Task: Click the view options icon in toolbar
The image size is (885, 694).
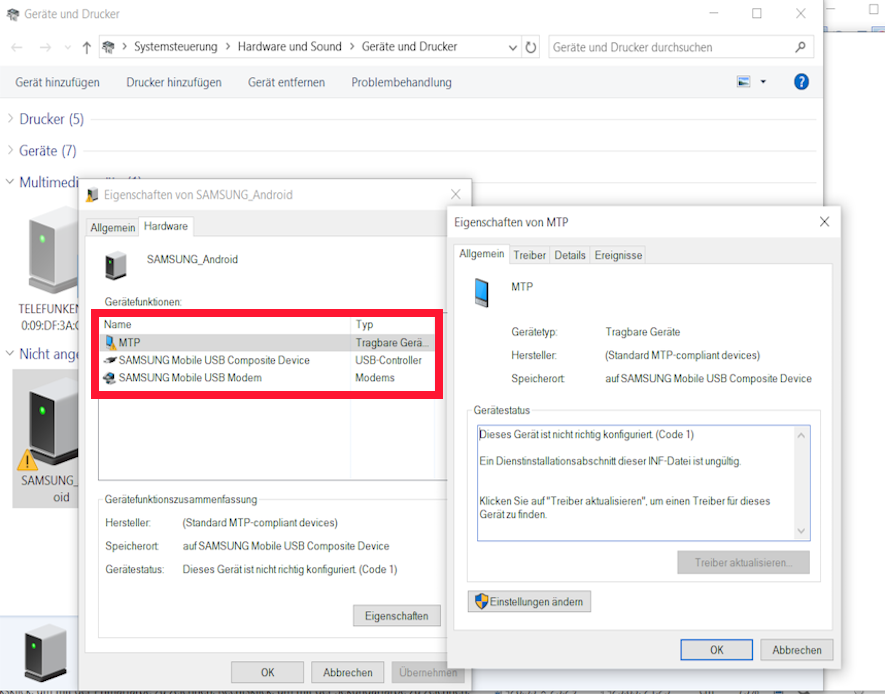Action: point(743,82)
